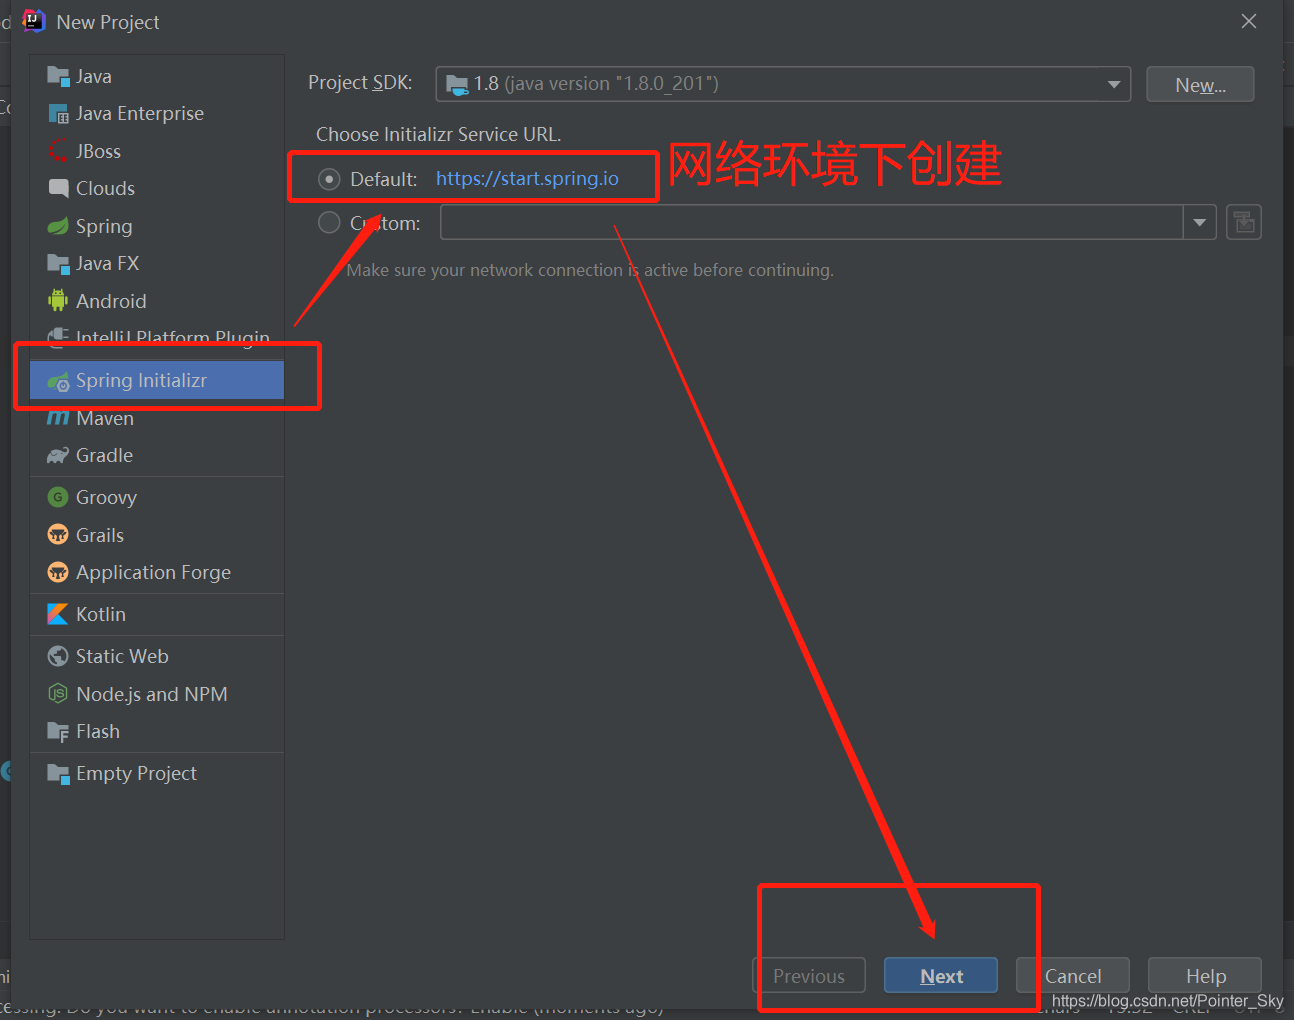Select the JBoss text label

point(98,151)
